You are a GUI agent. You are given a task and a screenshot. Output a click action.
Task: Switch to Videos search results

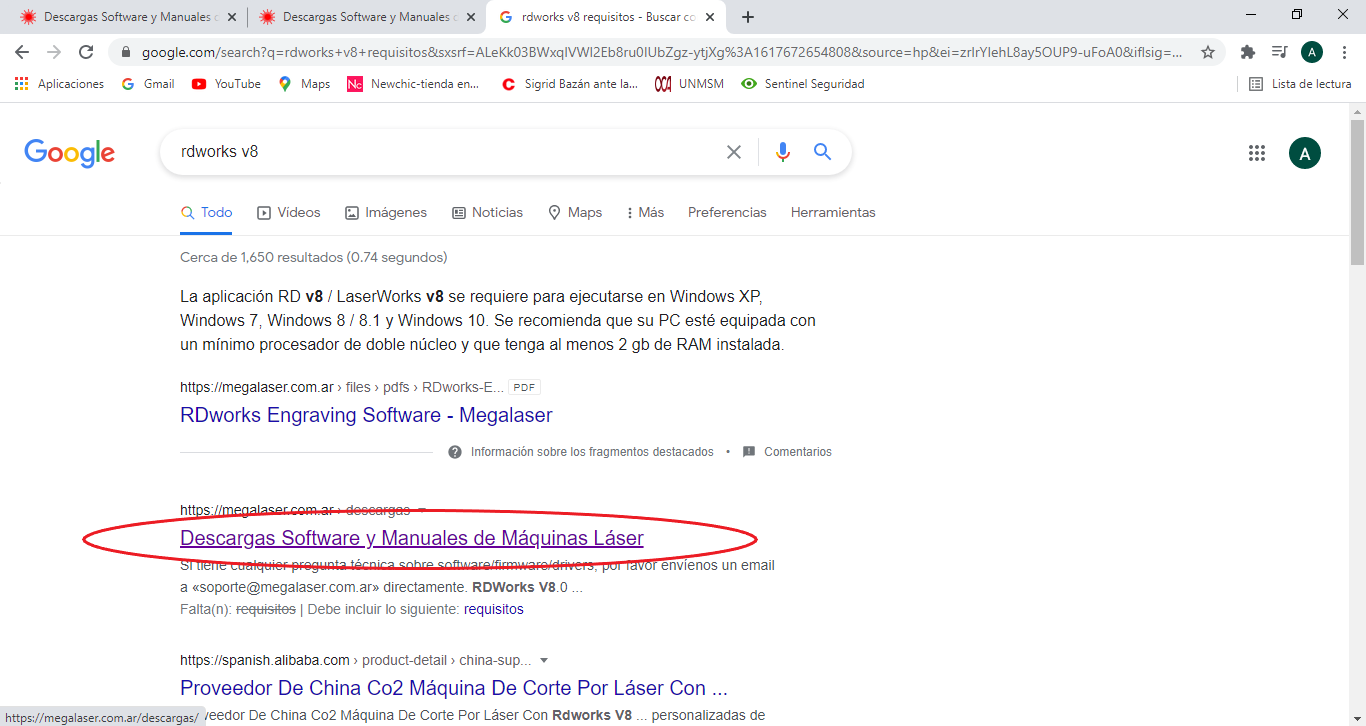pos(289,212)
